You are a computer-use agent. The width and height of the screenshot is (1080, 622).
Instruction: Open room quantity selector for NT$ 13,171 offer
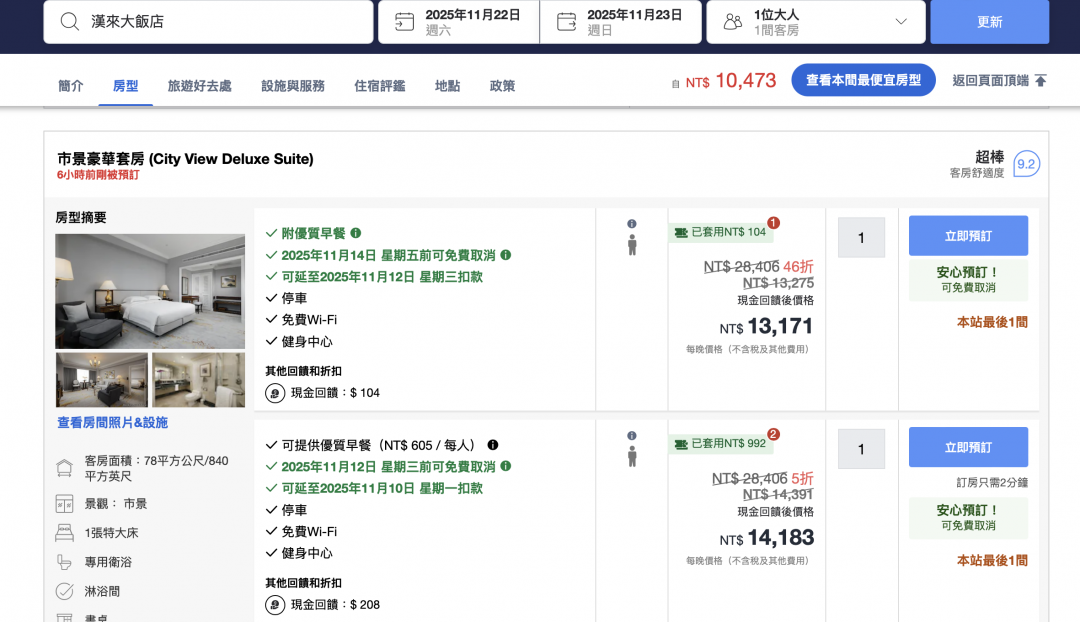861,238
